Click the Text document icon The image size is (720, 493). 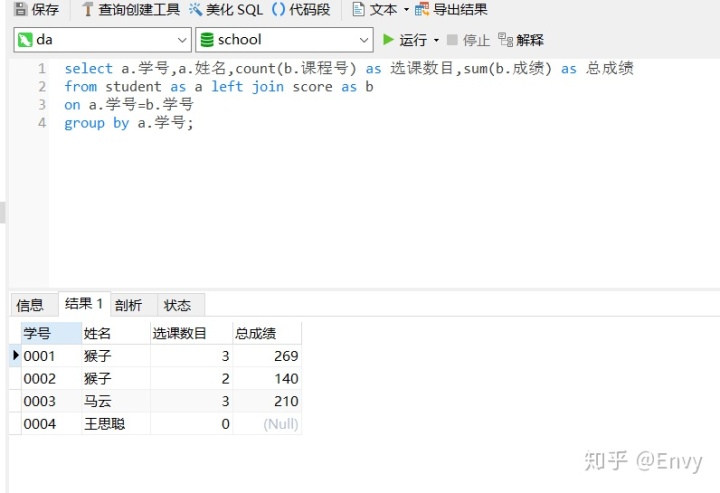tap(358, 9)
